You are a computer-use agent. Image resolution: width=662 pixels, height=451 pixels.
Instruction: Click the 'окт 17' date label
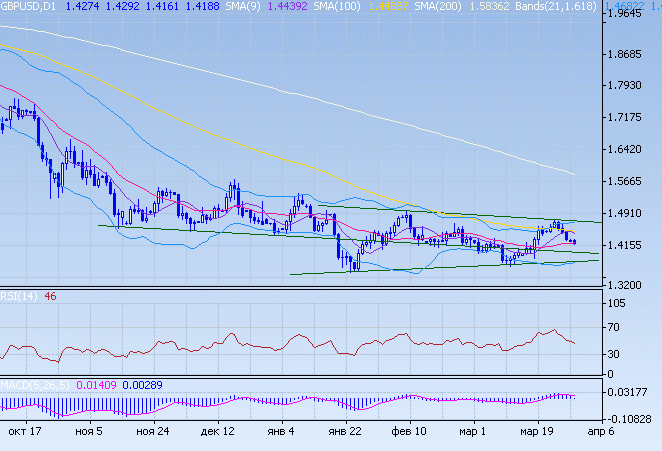pos(24,432)
